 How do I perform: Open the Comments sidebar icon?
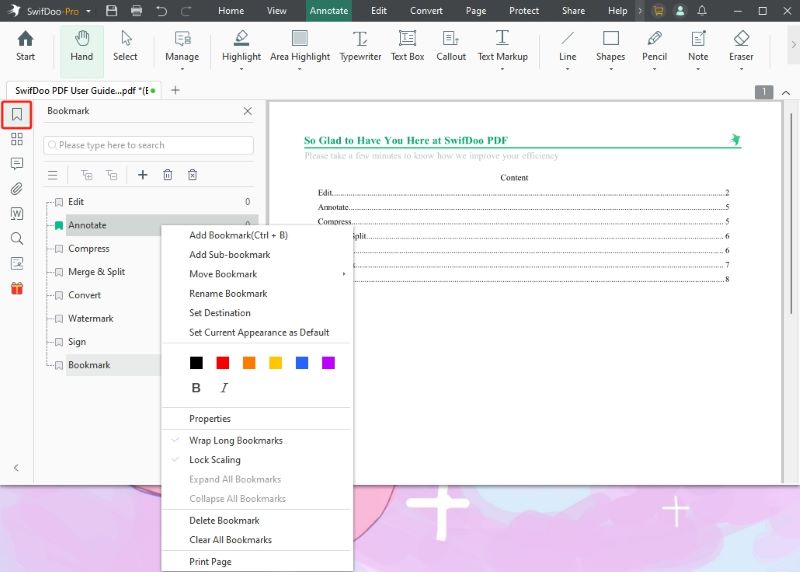(x=17, y=163)
